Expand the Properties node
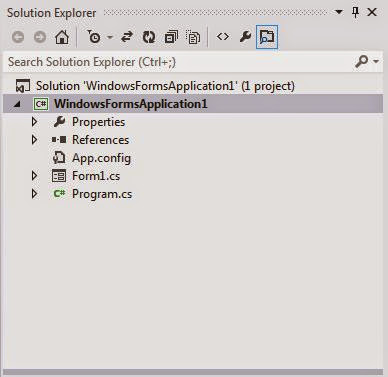The image size is (388, 377). pos(34,122)
